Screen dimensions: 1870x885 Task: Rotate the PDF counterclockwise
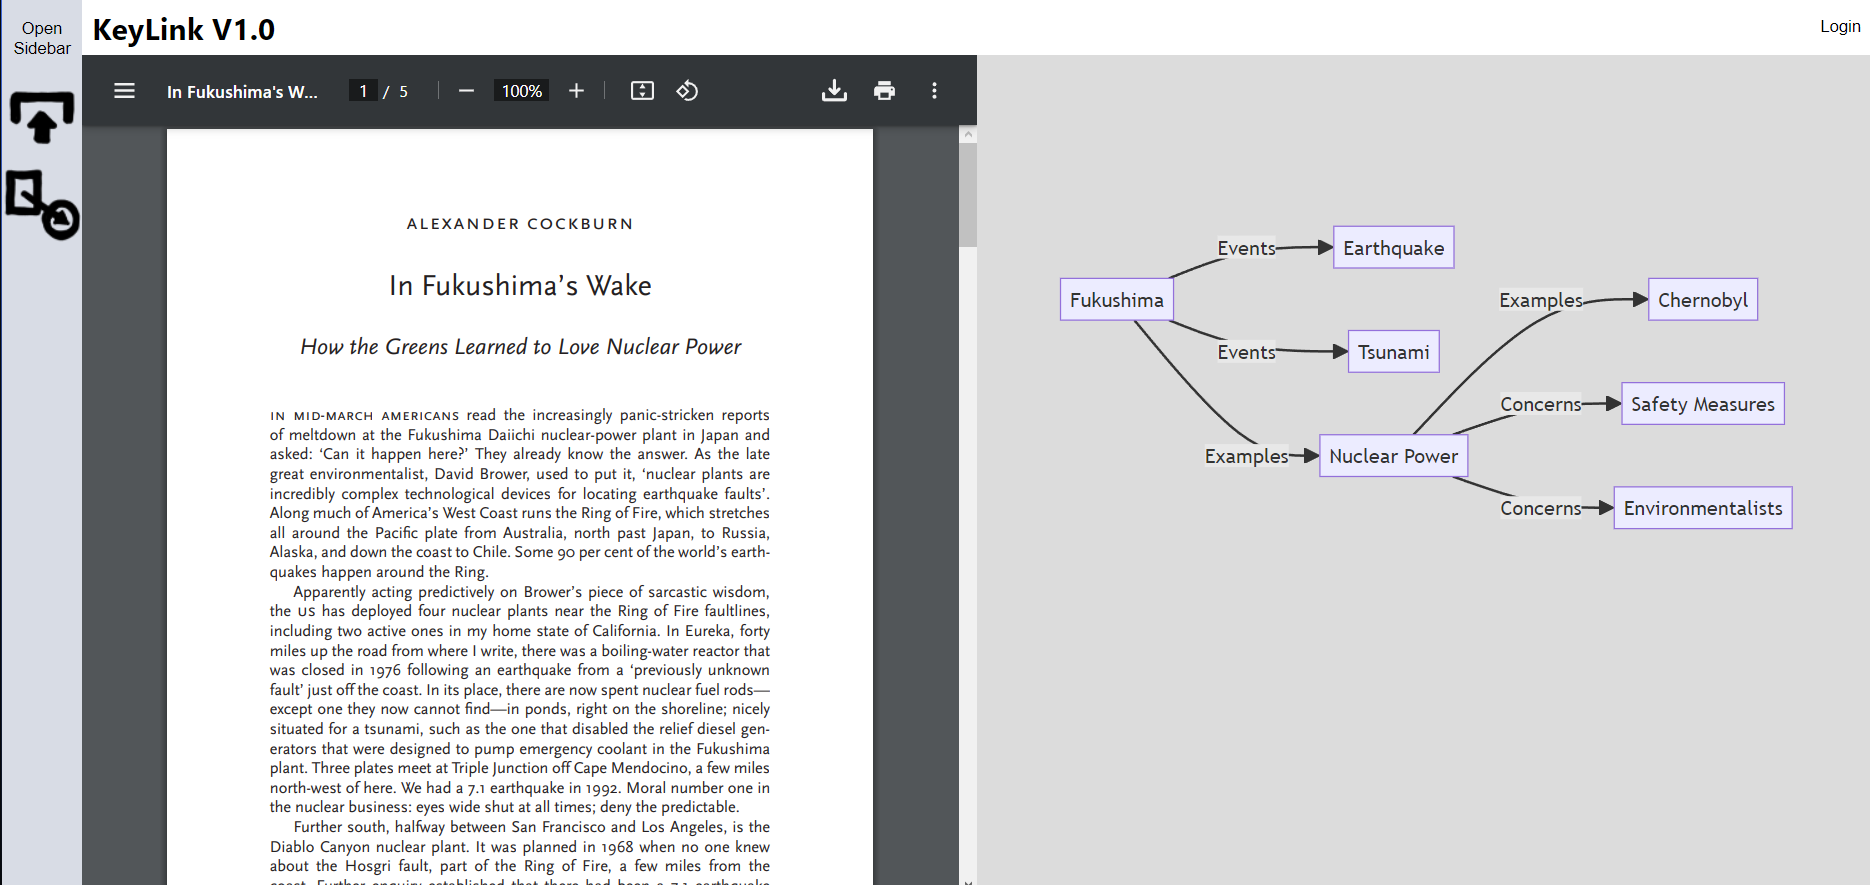pyautogui.click(x=687, y=91)
